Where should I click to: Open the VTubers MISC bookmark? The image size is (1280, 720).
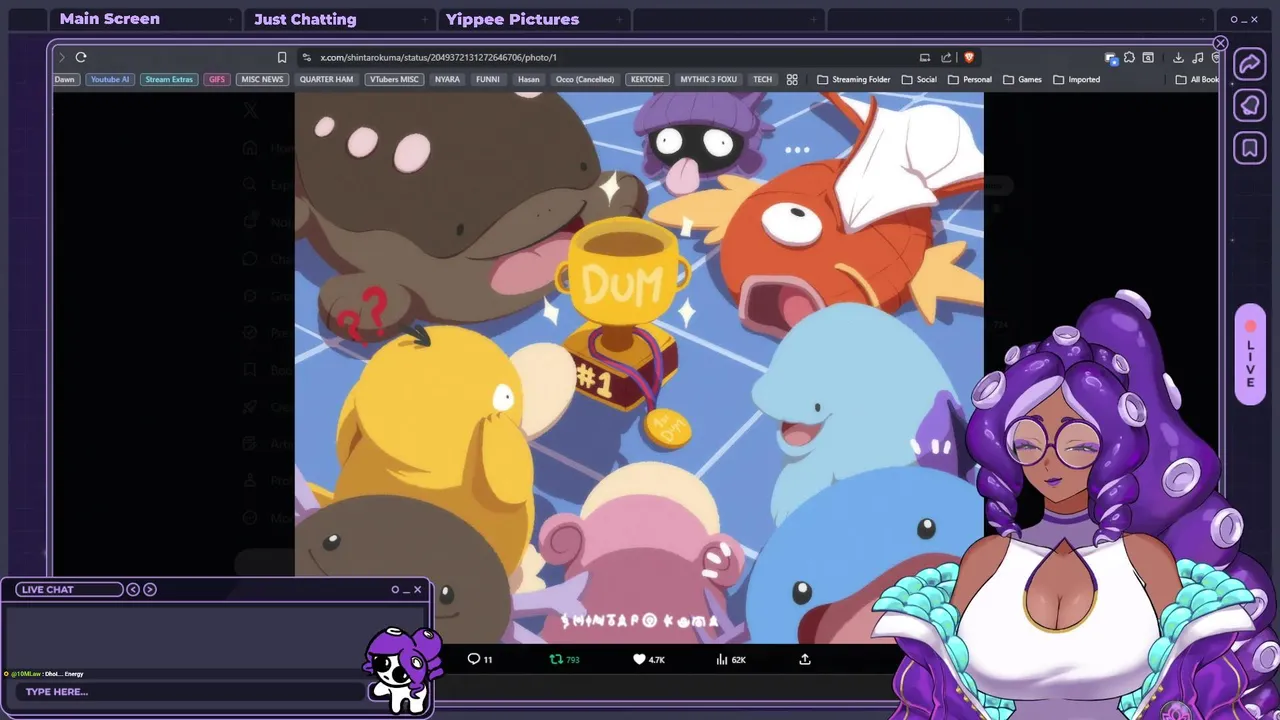pyautogui.click(x=394, y=79)
